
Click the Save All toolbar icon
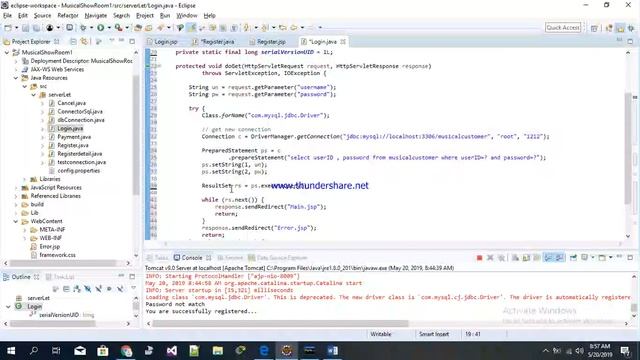tap(36, 28)
